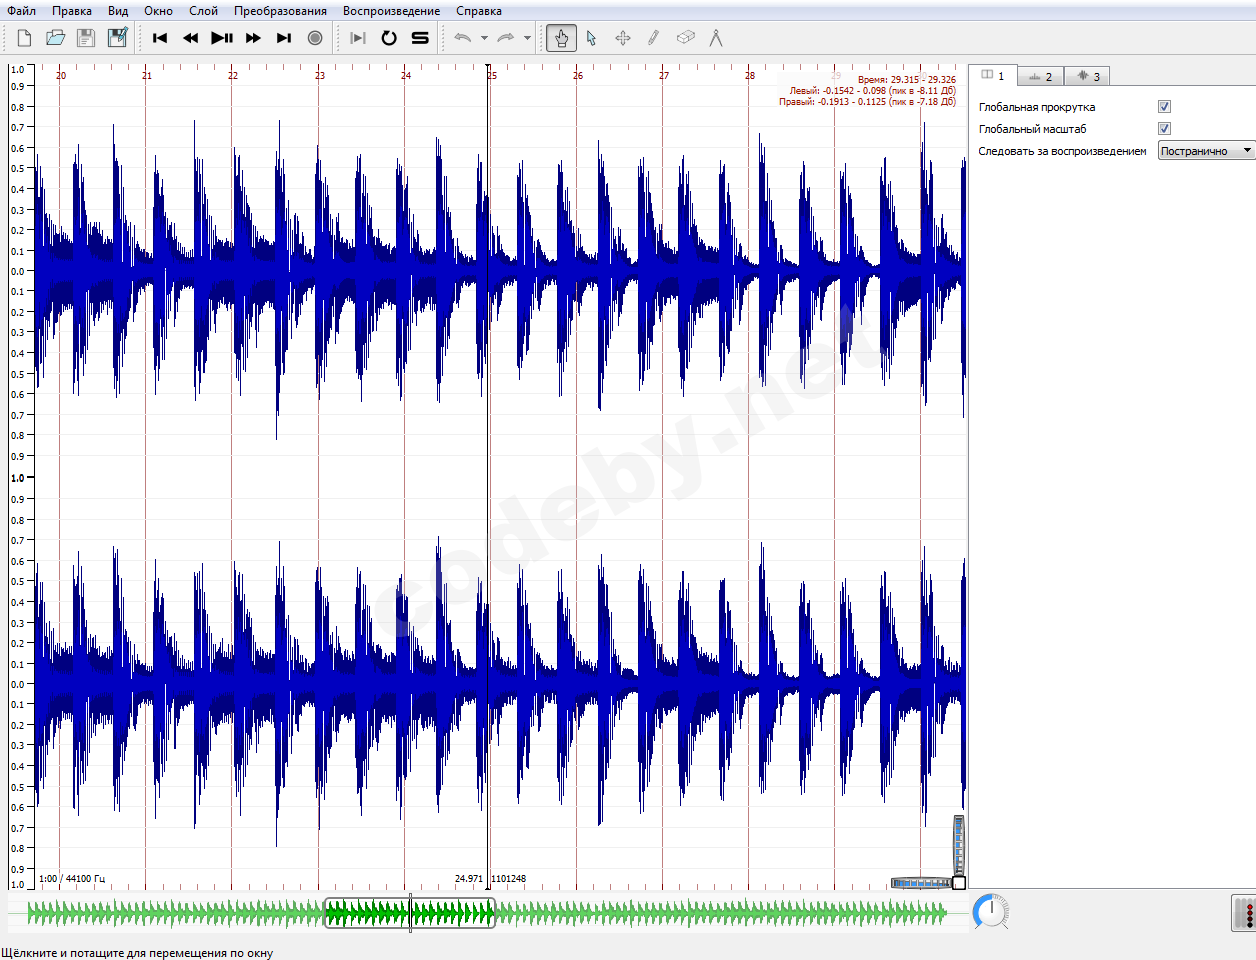
Task: Click the Record button in toolbar
Action: click(315, 38)
